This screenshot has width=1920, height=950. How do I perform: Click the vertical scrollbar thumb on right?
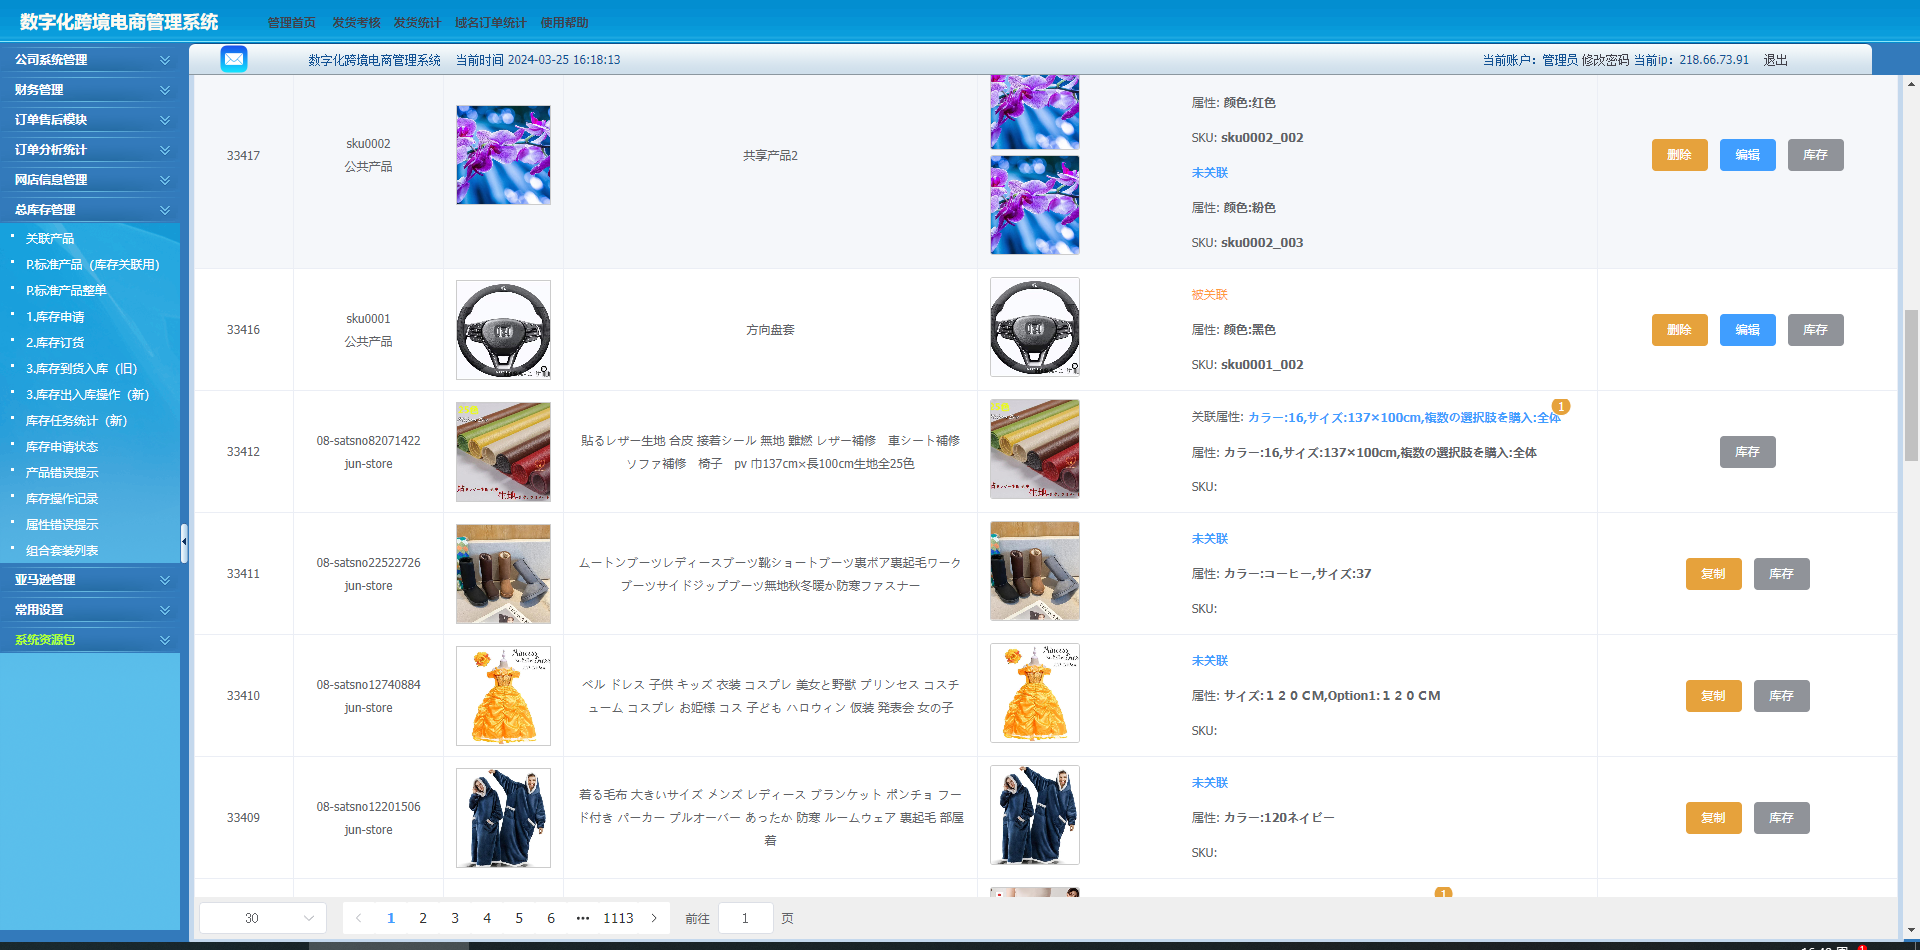(1911, 385)
